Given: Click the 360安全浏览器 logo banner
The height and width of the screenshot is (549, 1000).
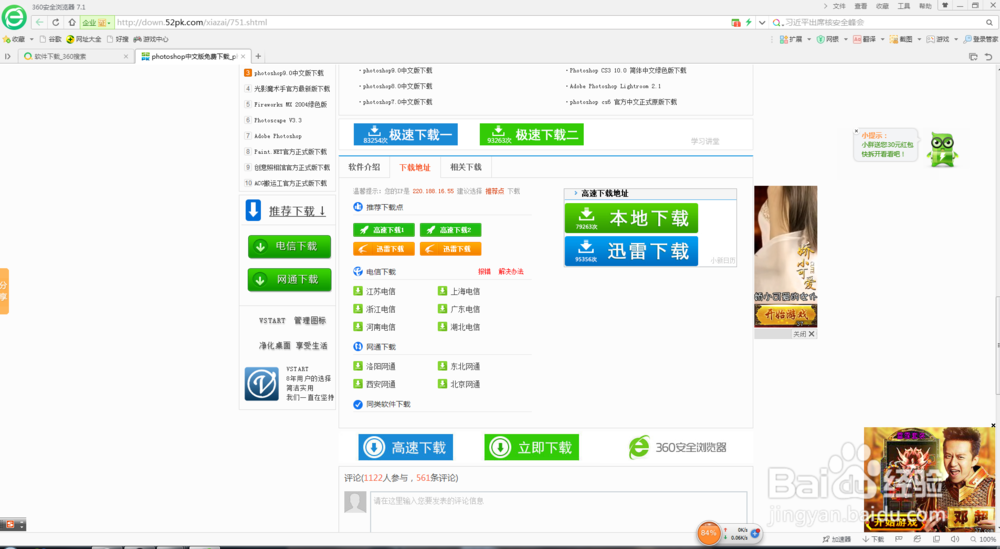Looking at the screenshot, I should click(x=677, y=448).
